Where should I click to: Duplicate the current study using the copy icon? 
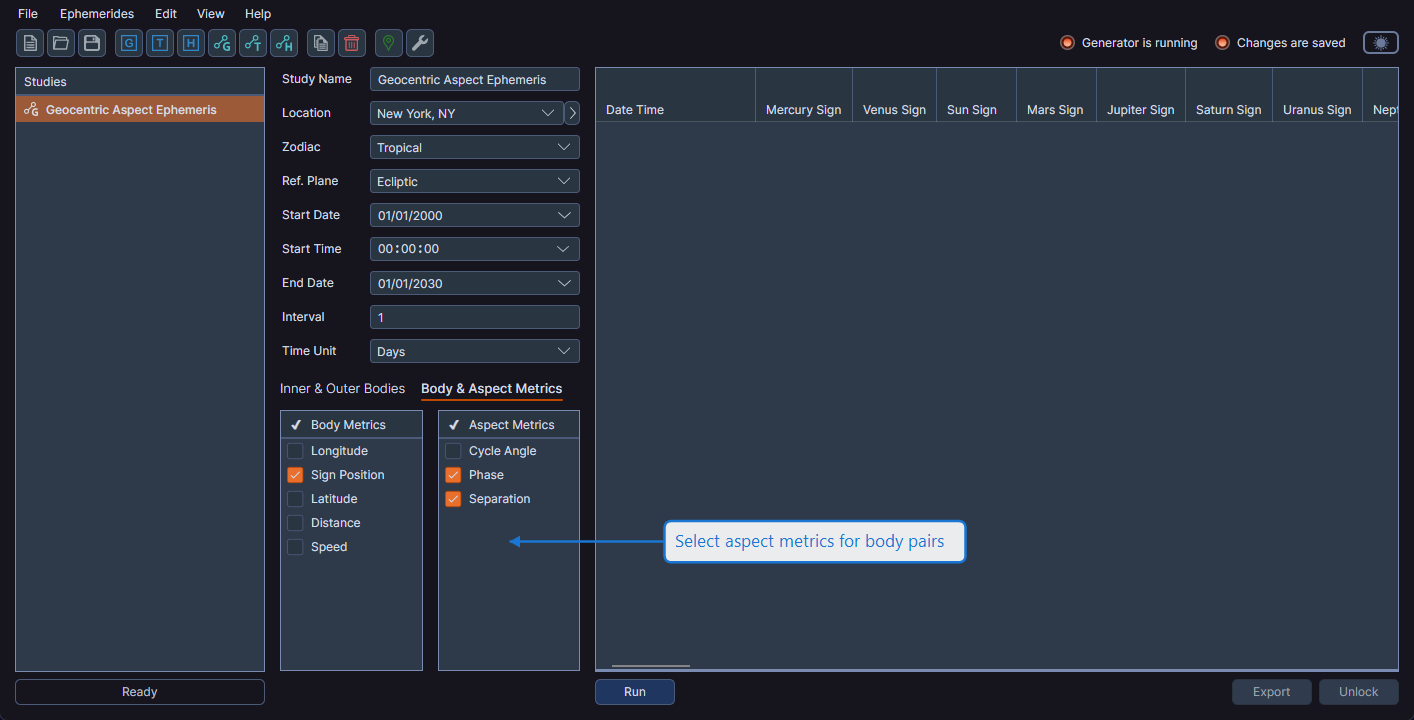321,43
